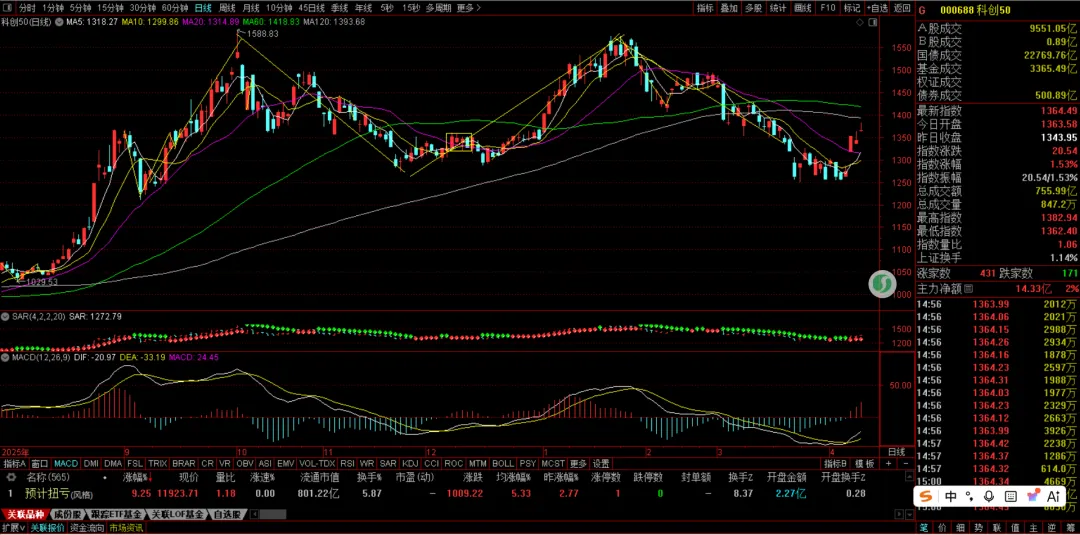This screenshot has height=535, width=1080.
Task: Click the 返回 back button
Action: pyautogui.click(x=902, y=8)
